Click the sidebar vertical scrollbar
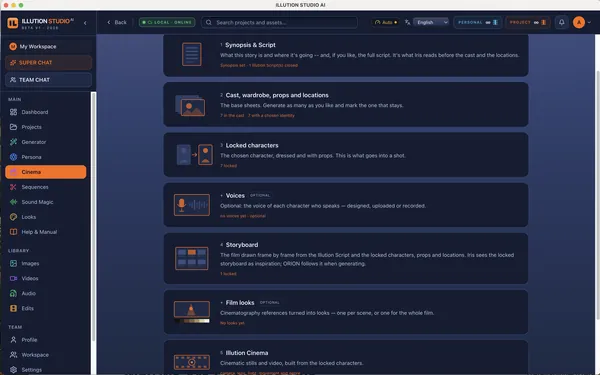Image resolution: width=600 pixels, height=375 pixels. (x=93, y=217)
